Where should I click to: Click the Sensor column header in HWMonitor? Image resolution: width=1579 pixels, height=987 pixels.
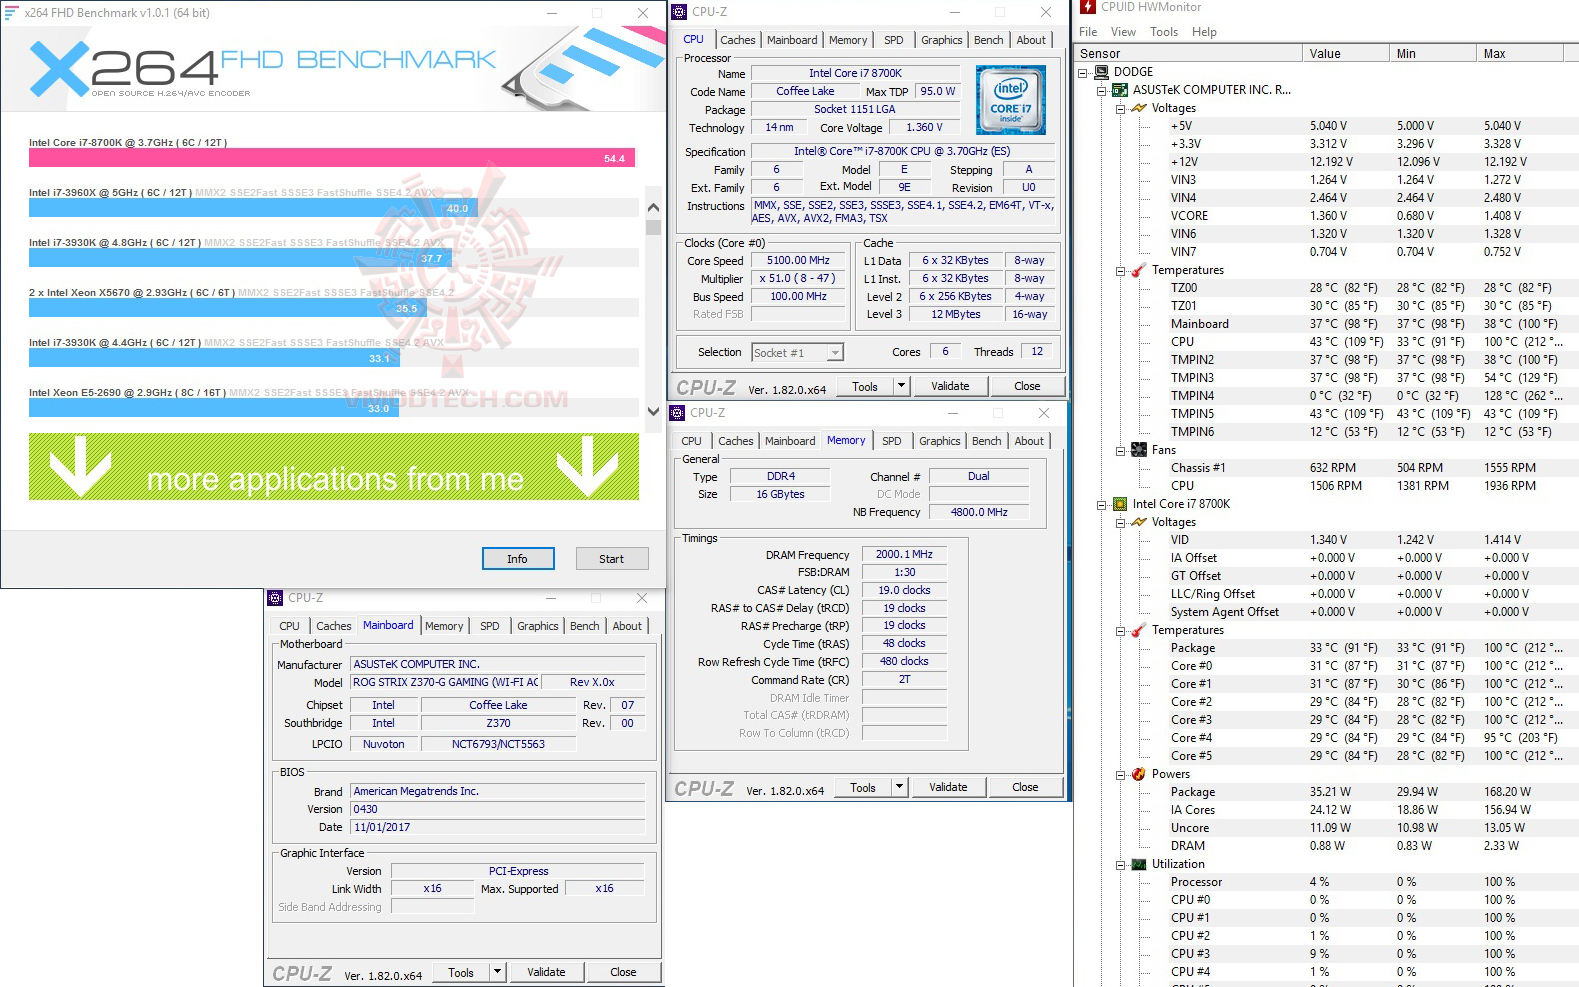tap(1189, 54)
